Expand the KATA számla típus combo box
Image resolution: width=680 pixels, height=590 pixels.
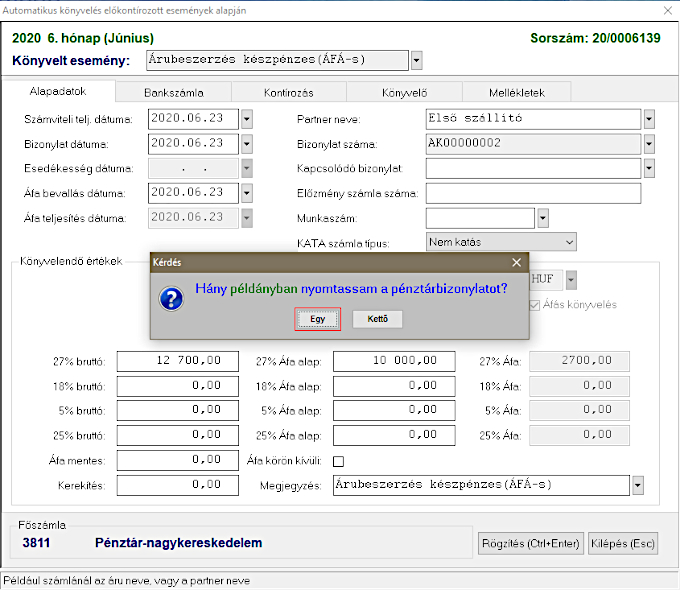tap(569, 242)
